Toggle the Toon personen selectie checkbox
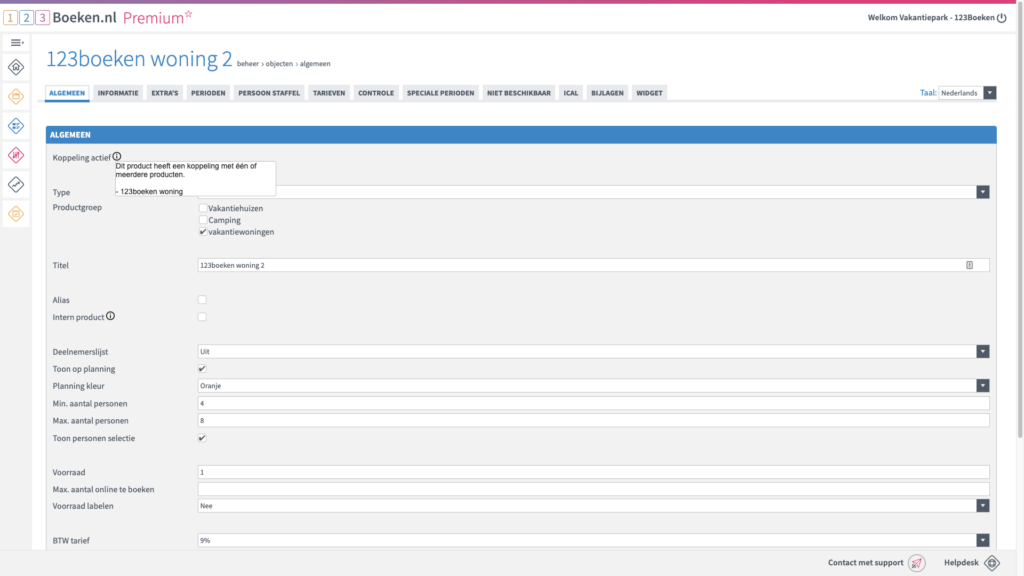The width and height of the screenshot is (1024, 576). 202,438
